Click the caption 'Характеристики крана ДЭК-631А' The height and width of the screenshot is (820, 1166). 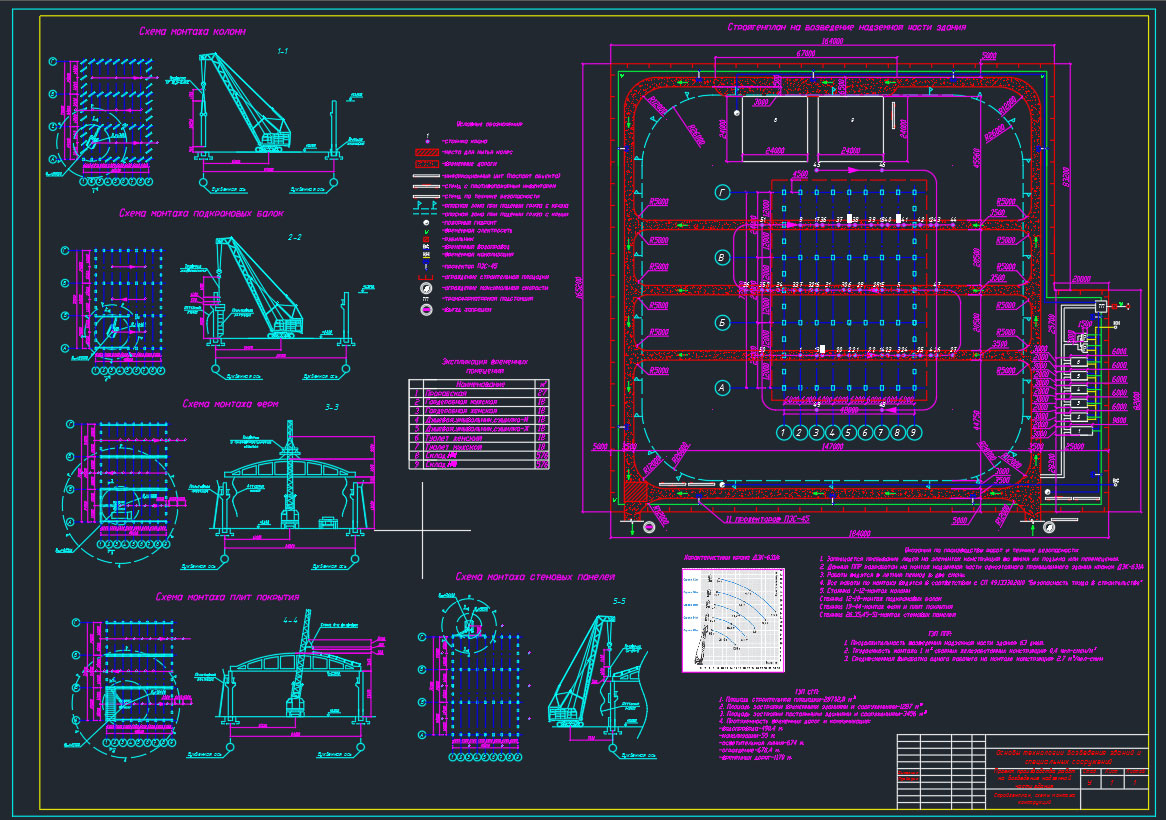731,557
